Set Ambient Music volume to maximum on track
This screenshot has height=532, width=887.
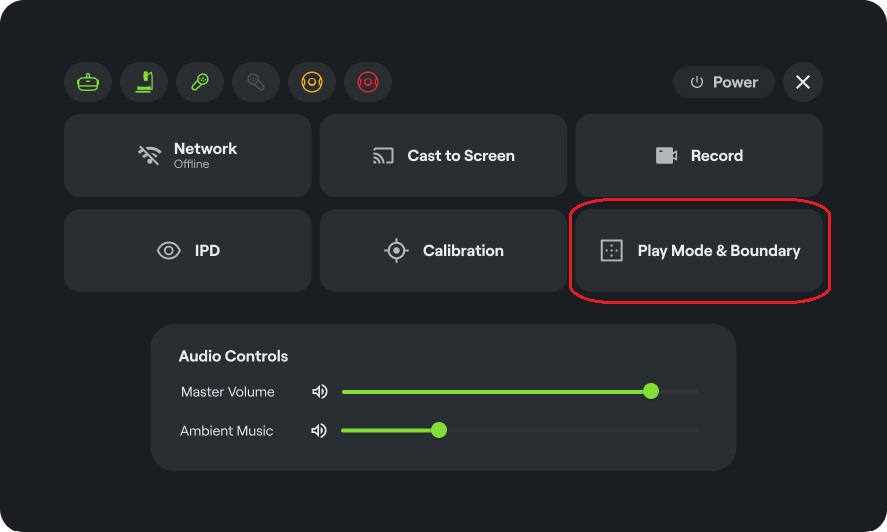pyautogui.click(x=697, y=430)
